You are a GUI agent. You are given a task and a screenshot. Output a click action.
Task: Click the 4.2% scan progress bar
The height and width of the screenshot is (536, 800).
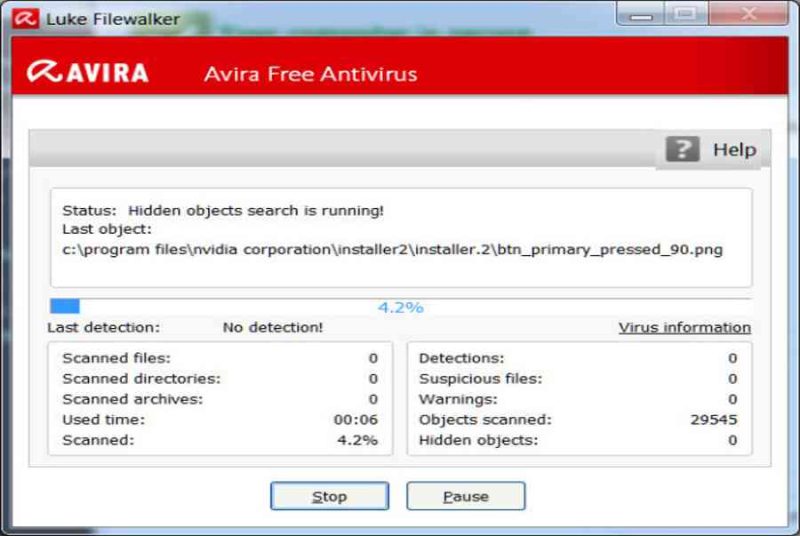tap(401, 307)
